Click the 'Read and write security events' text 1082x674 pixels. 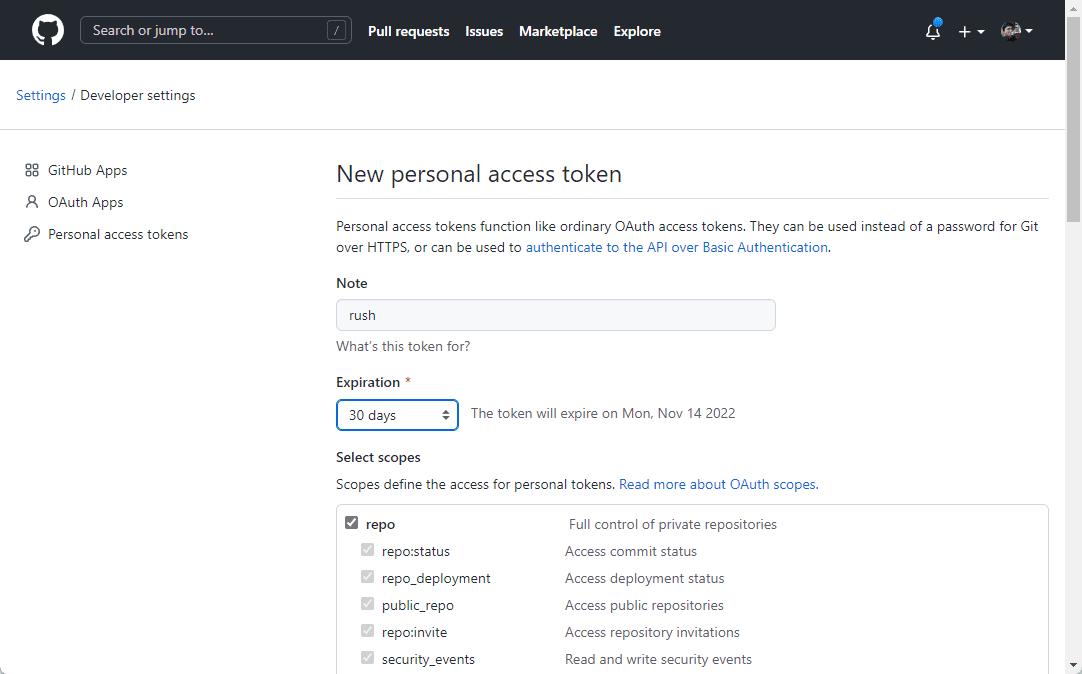click(x=658, y=659)
